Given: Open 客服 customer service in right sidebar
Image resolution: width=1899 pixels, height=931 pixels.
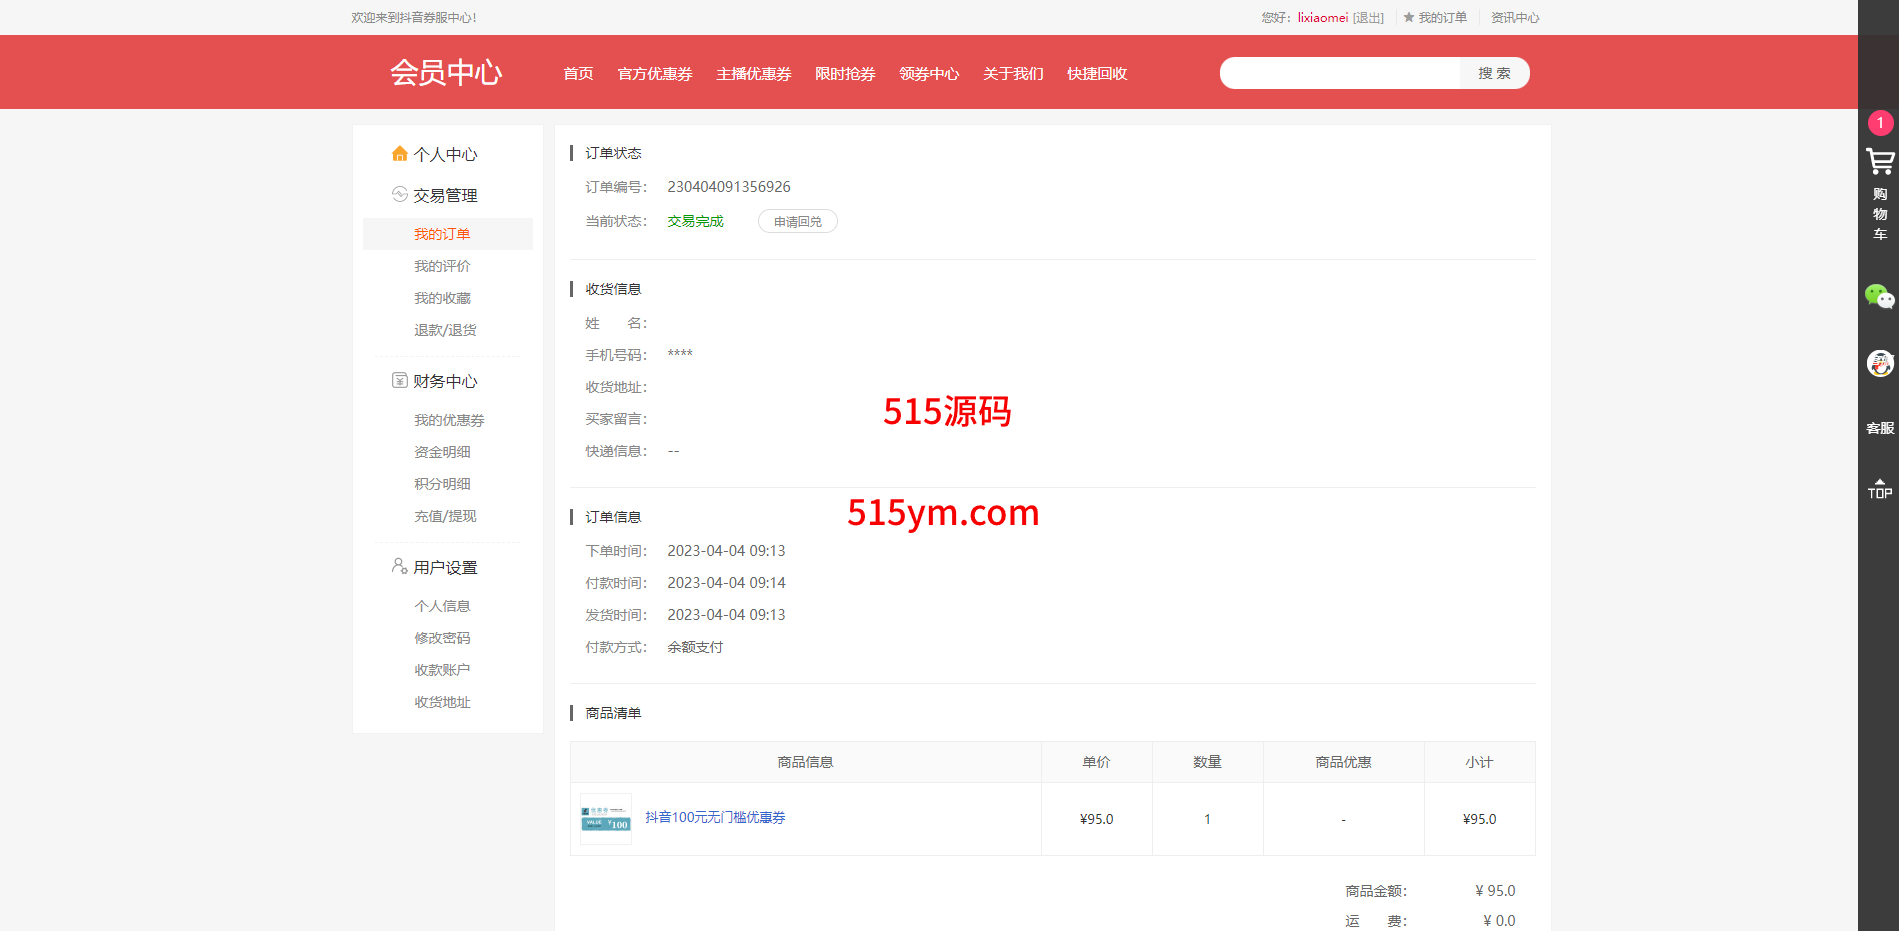Looking at the screenshot, I should [x=1879, y=428].
